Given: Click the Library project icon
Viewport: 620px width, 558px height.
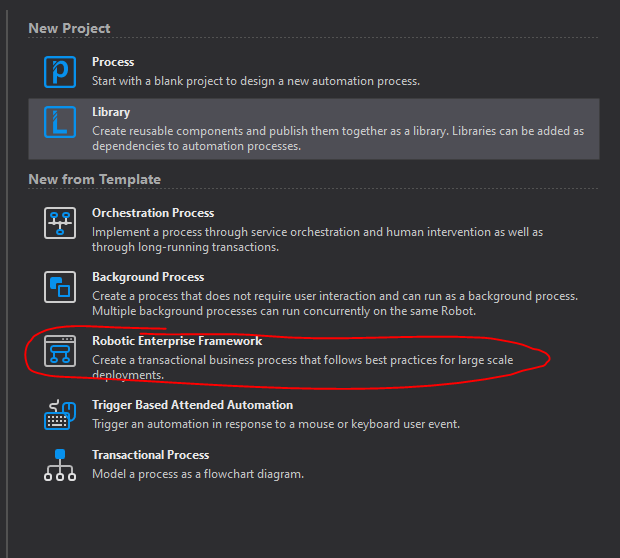Looking at the screenshot, I should (x=60, y=122).
